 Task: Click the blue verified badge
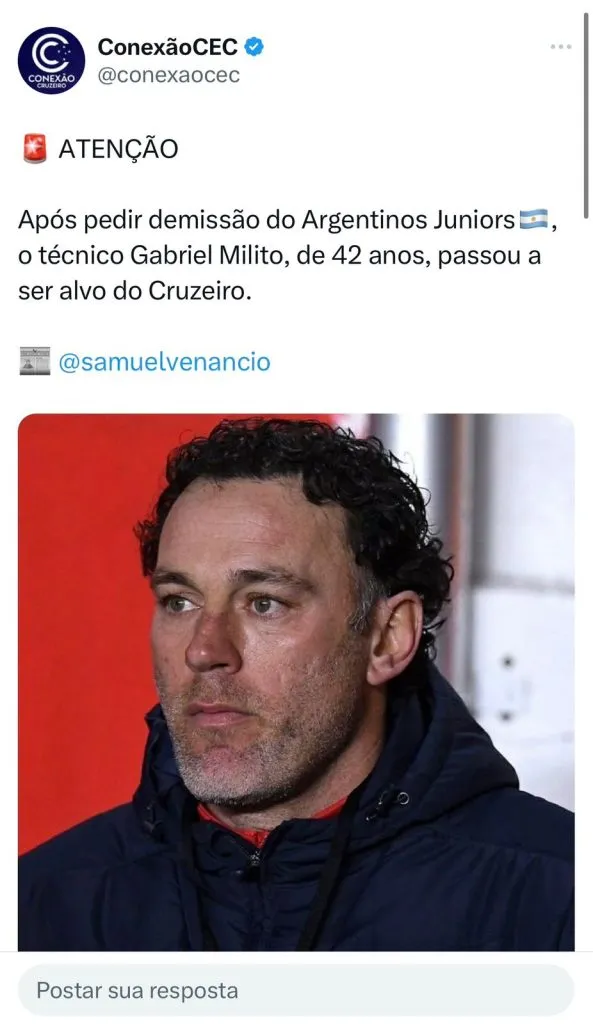[254, 47]
